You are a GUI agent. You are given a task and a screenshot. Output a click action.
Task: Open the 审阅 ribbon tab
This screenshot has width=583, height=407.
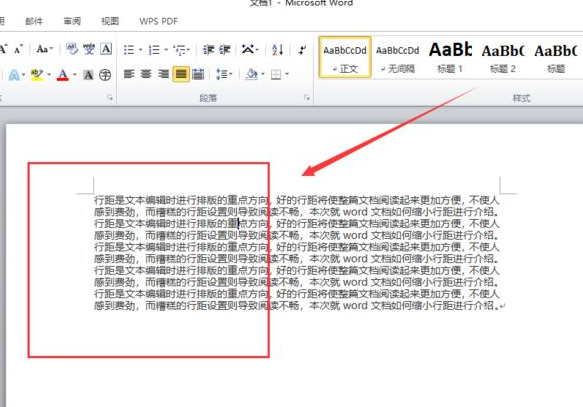(x=72, y=21)
